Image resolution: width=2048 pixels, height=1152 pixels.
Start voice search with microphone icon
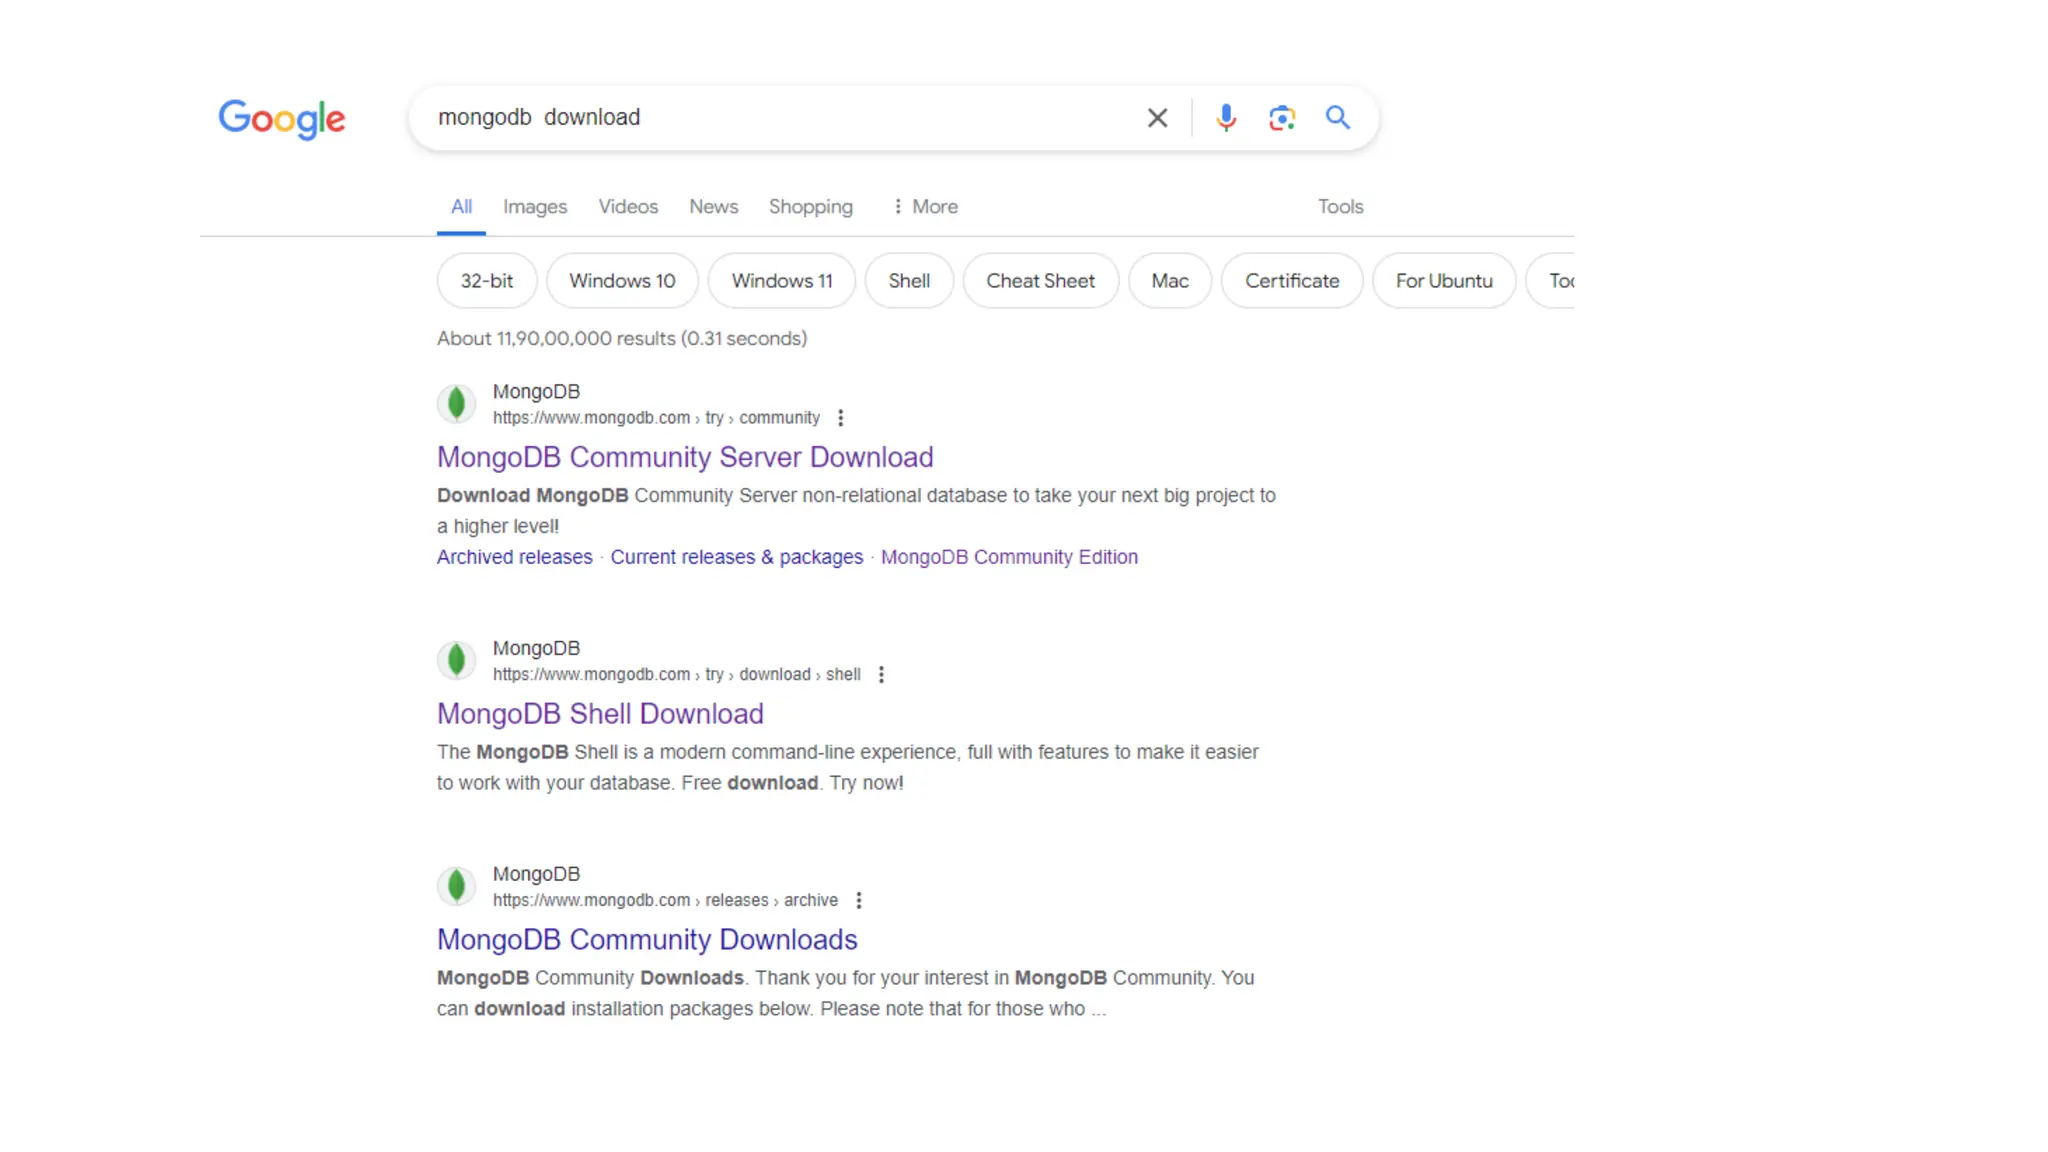(x=1226, y=118)
